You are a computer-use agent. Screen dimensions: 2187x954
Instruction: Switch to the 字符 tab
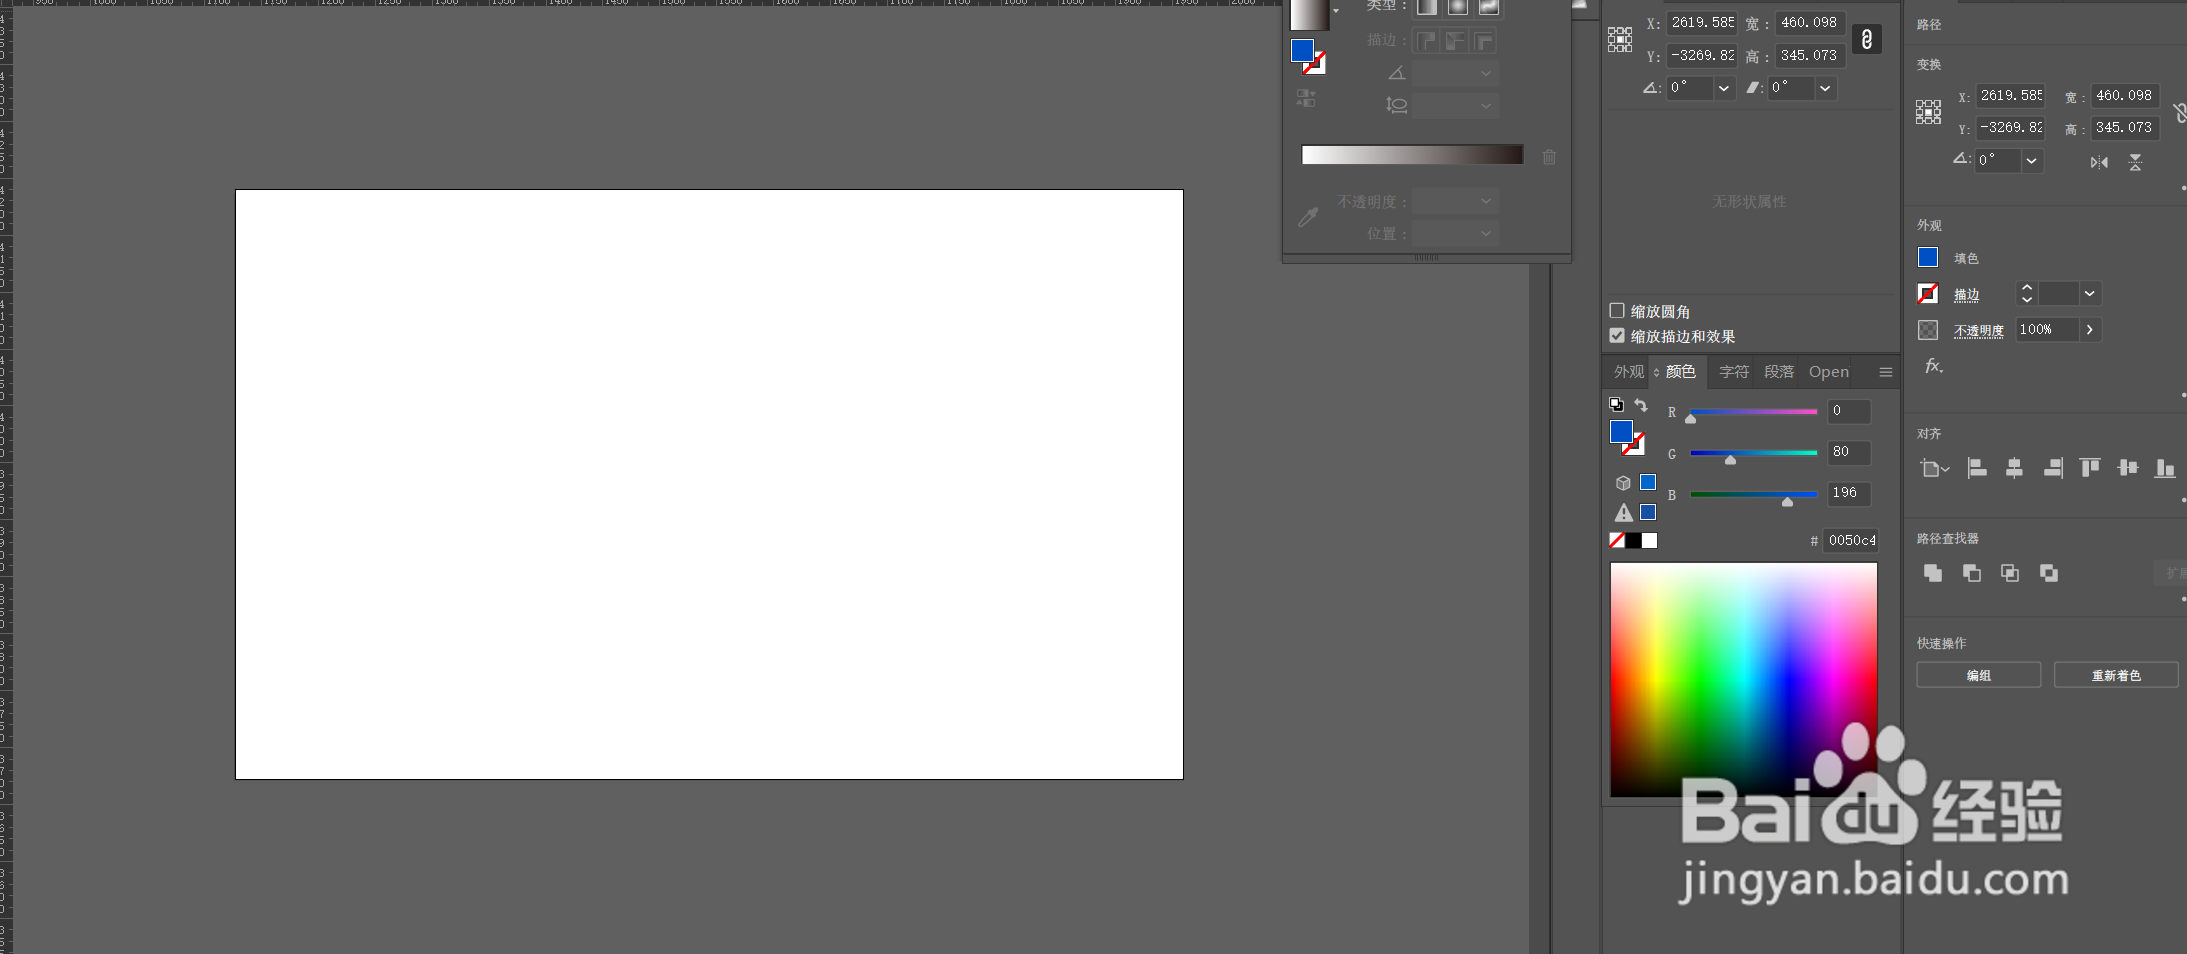tap(1734, 372)
